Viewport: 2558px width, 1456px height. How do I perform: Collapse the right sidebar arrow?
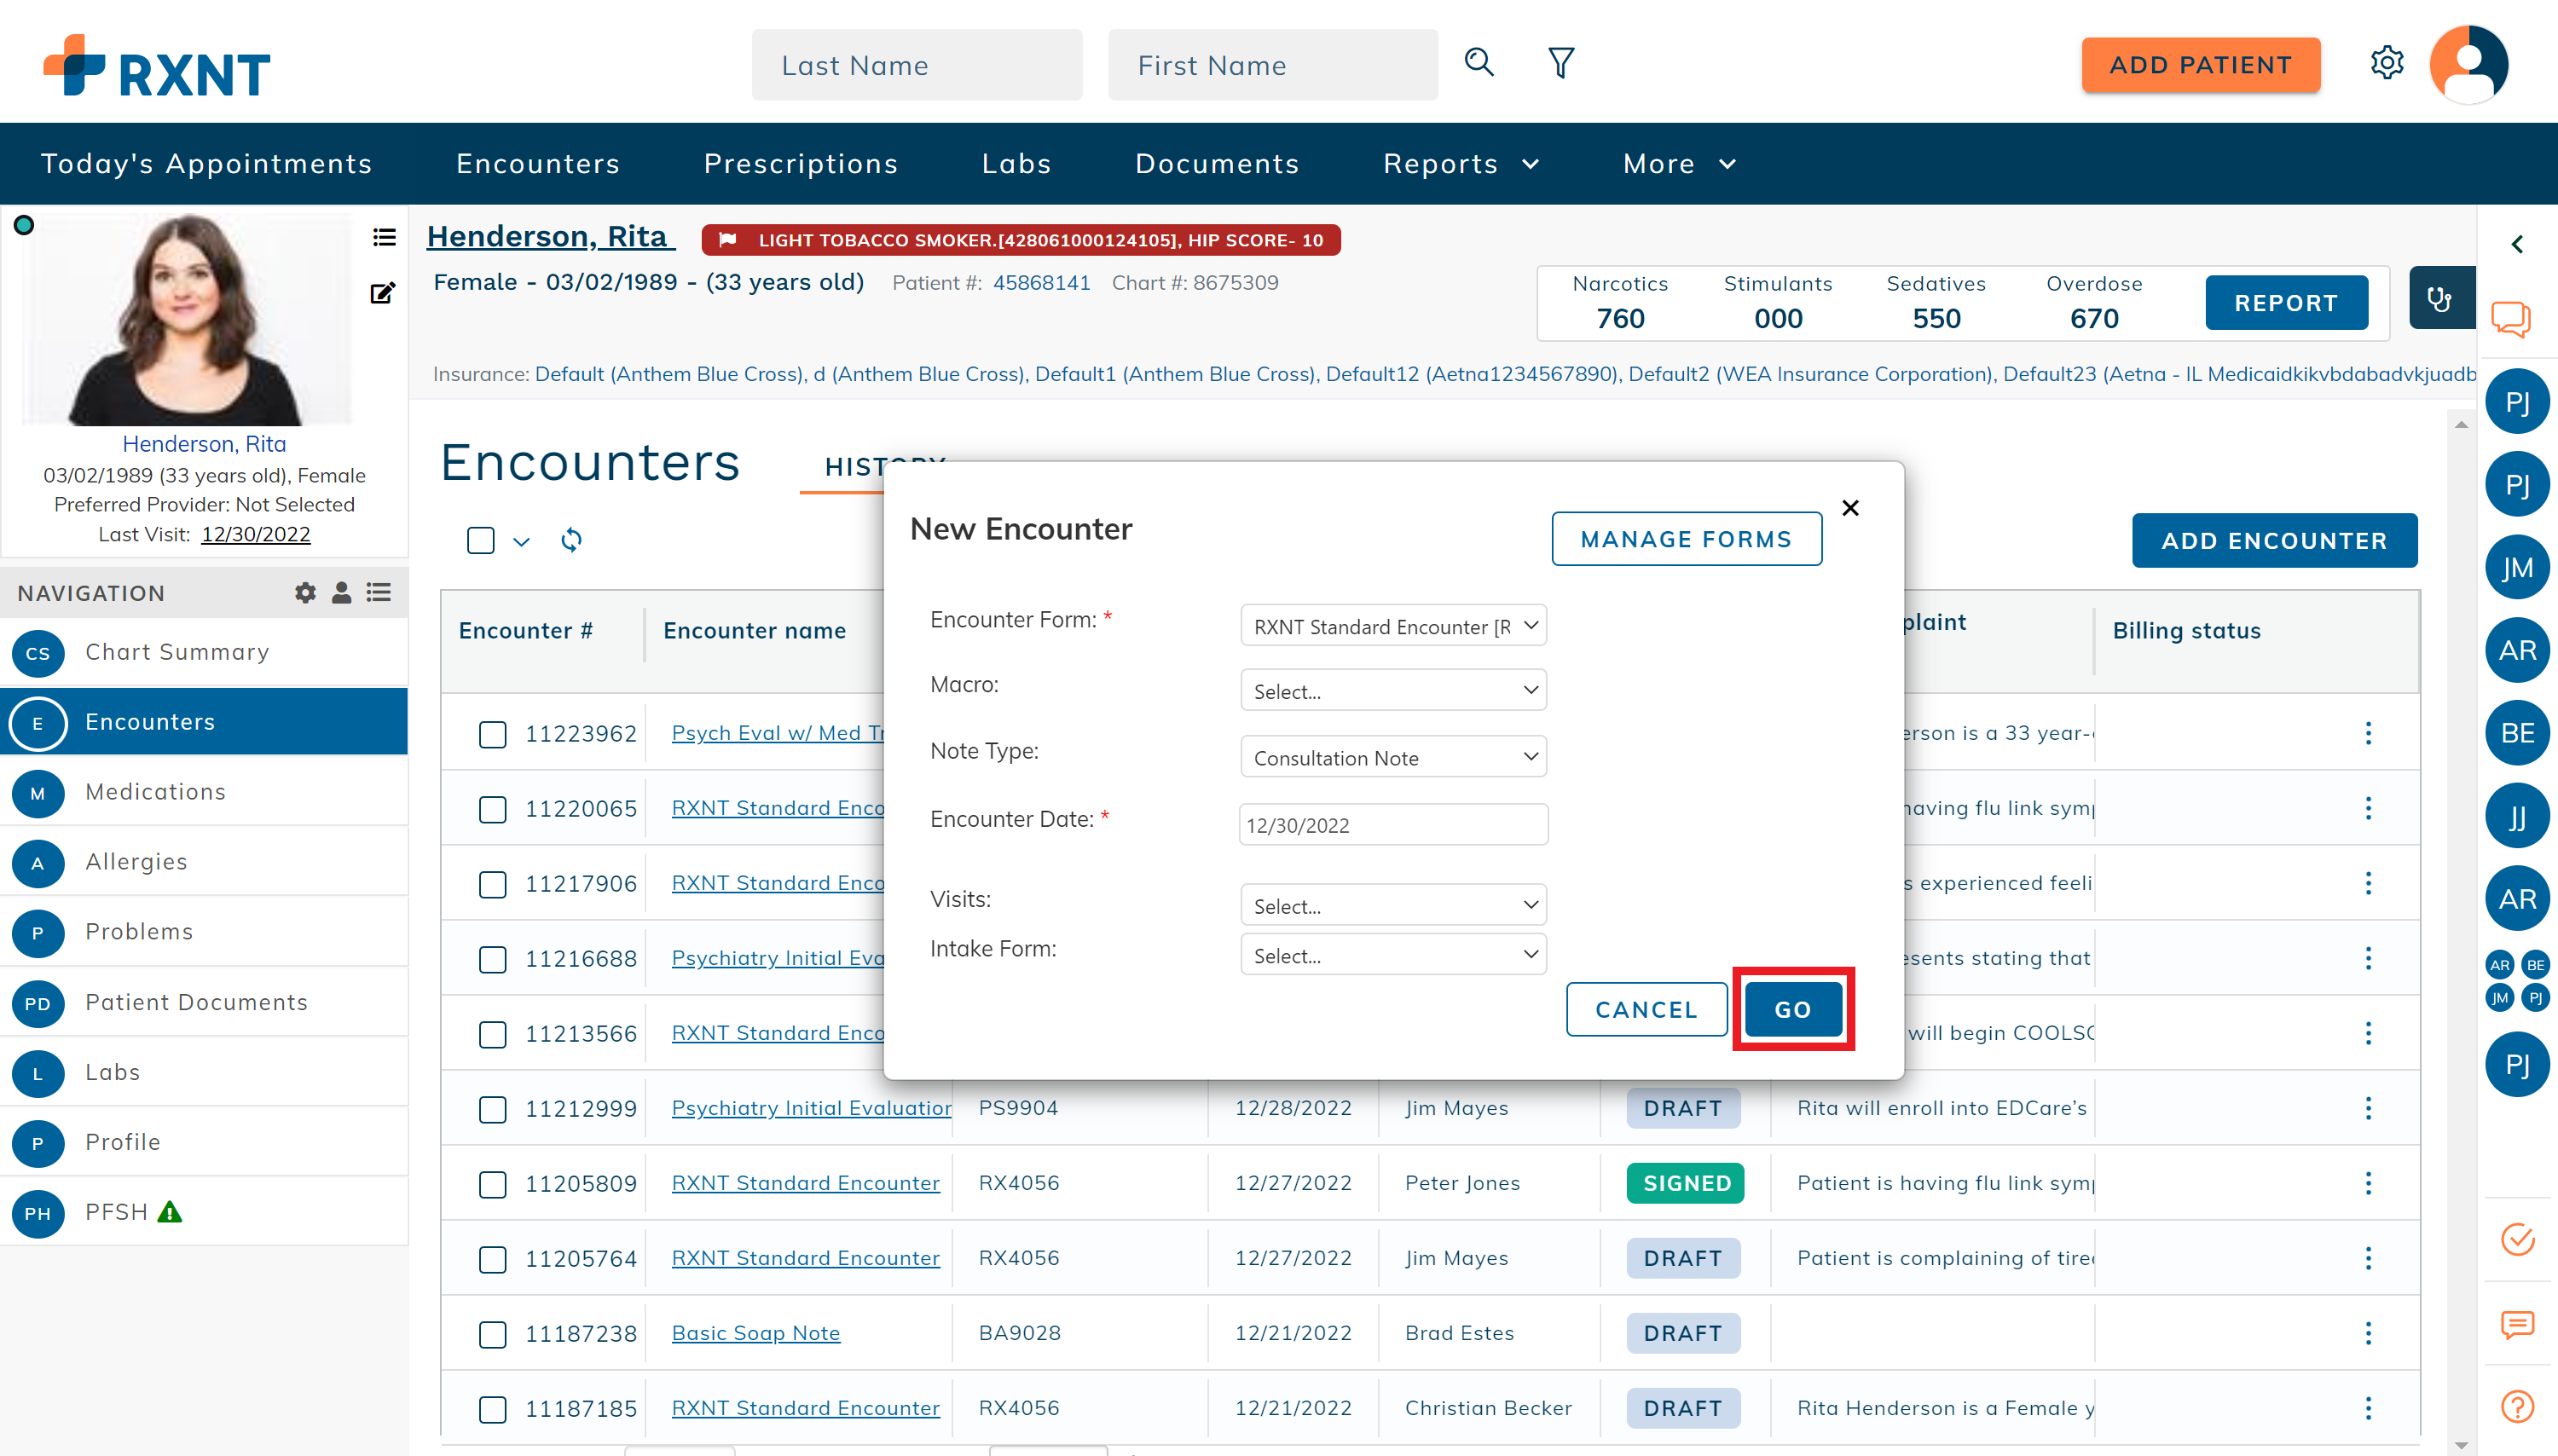pyautogui.click(x=2517, y=244)
